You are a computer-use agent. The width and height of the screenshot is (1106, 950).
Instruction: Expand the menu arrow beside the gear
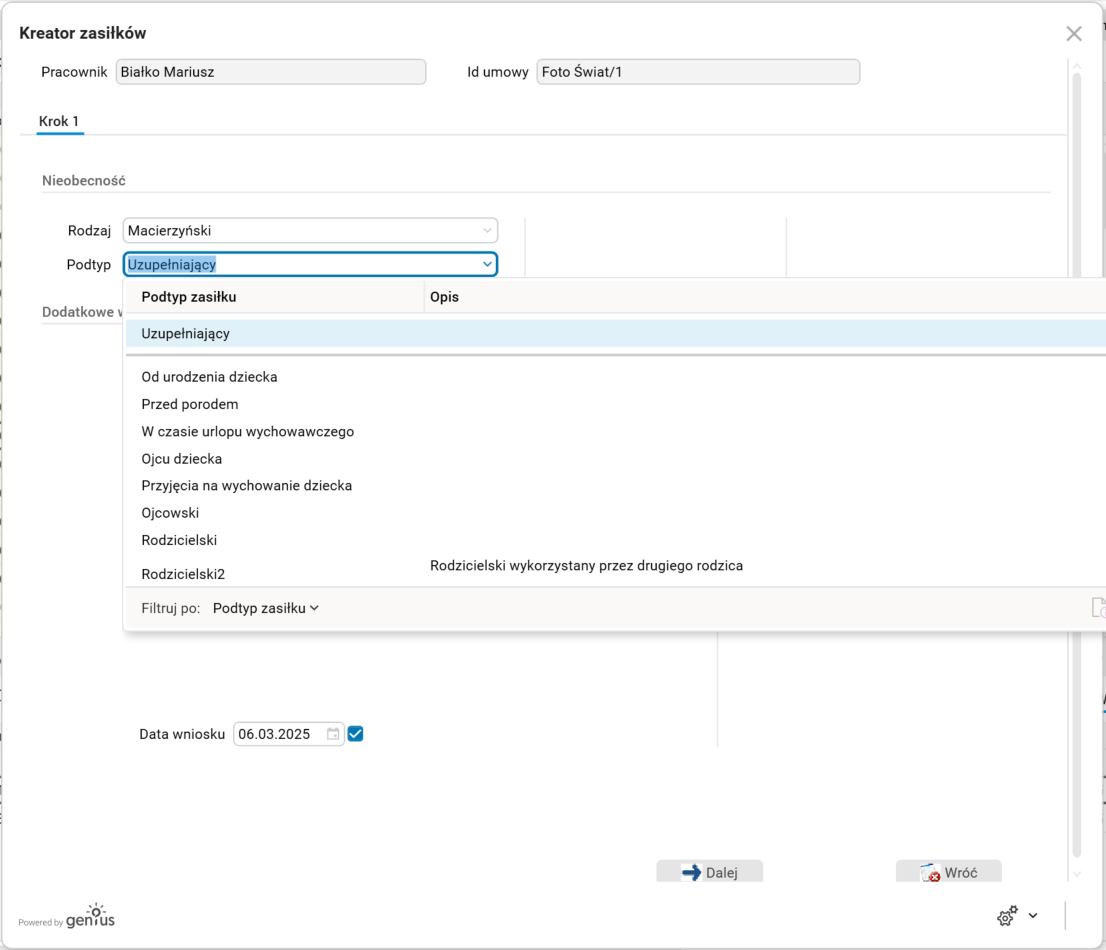[1033, 916]
